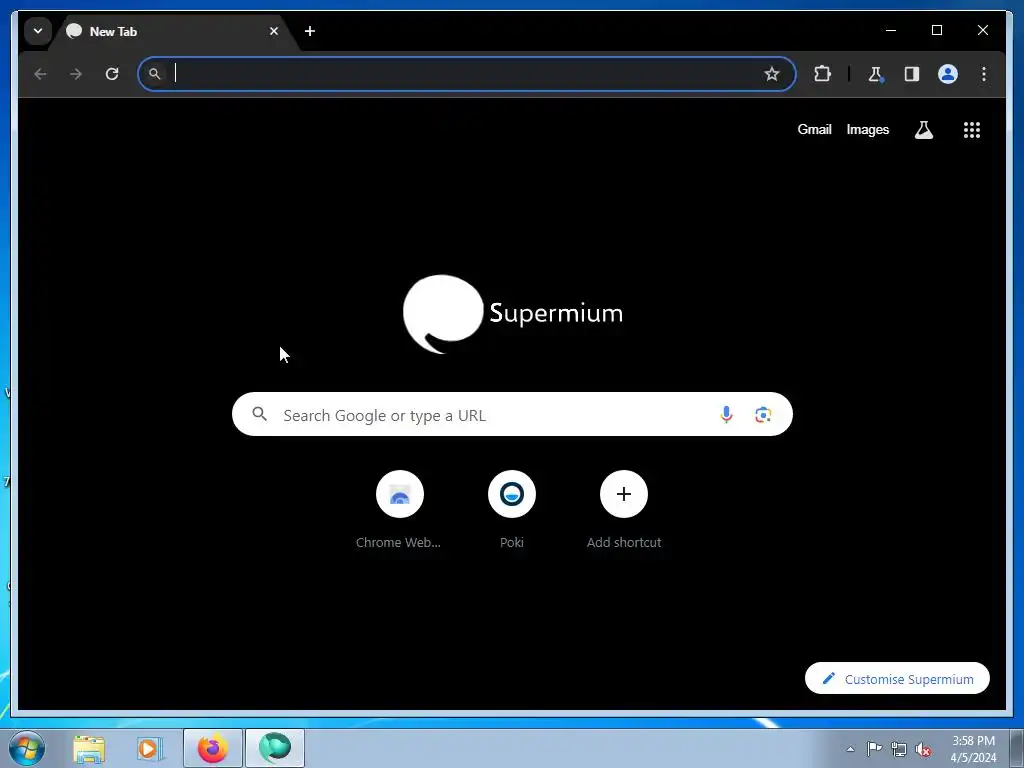Viewport: 1024px width, 768px height.
Task: Go forward with the forward arrow
Action: [76, 74]
